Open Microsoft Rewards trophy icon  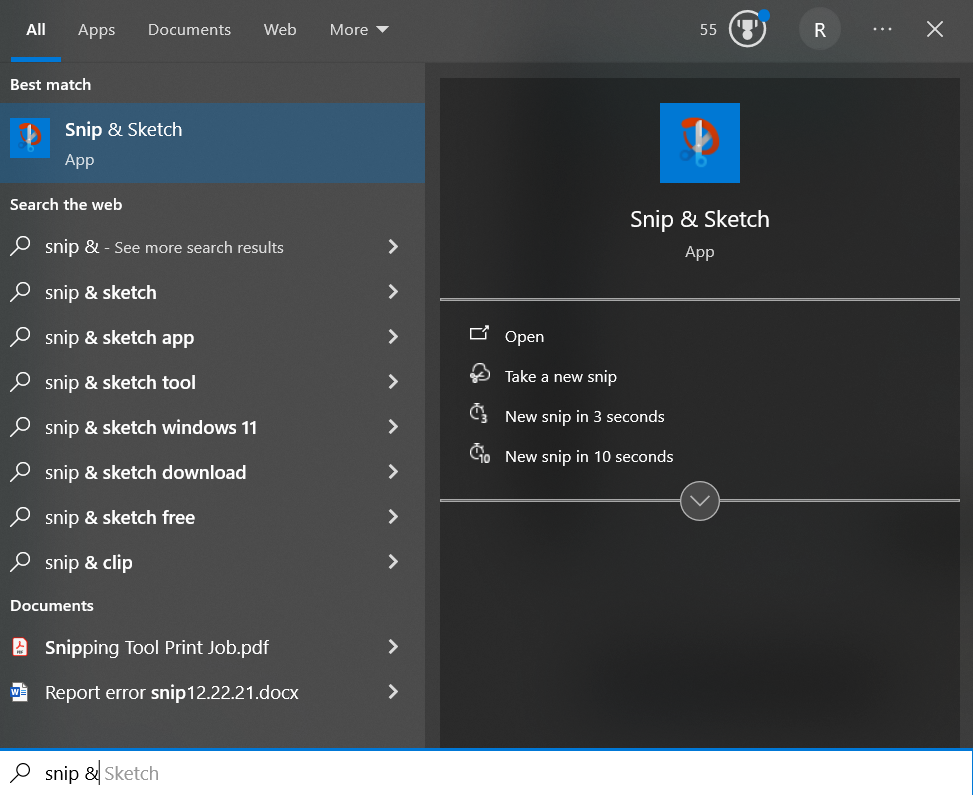click(748, 29)
